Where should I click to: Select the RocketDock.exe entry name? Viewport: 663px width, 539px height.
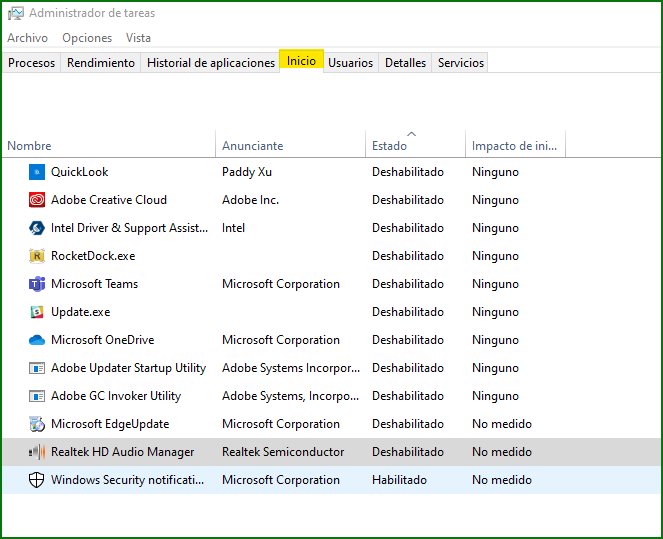[x=93, y=256]
